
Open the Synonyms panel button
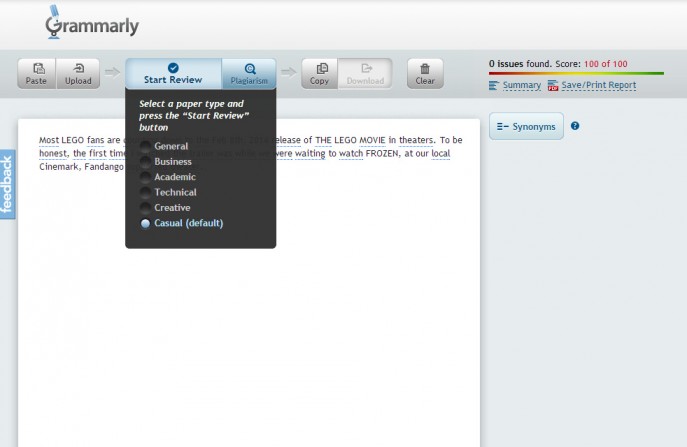[x=526, y=126]
